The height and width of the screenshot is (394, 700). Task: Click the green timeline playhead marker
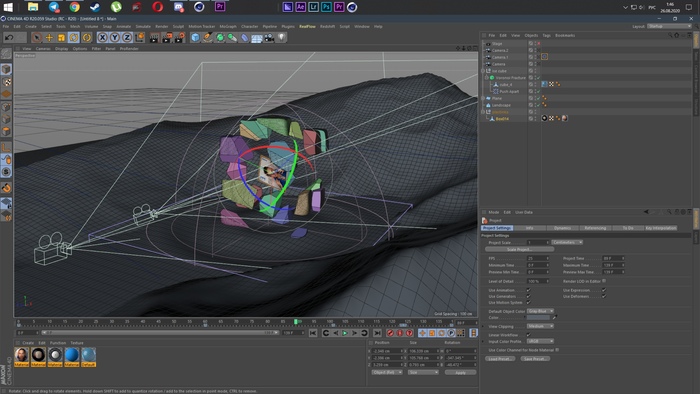296,321
